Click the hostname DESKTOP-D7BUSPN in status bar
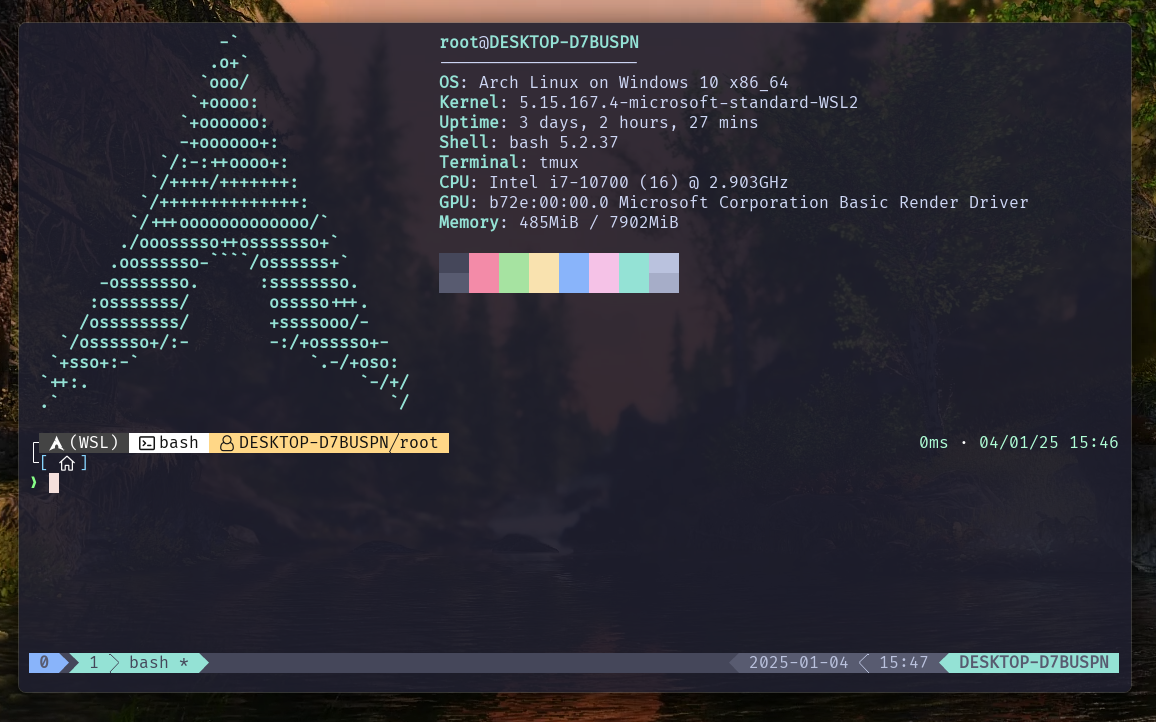 pos(1034,663)
